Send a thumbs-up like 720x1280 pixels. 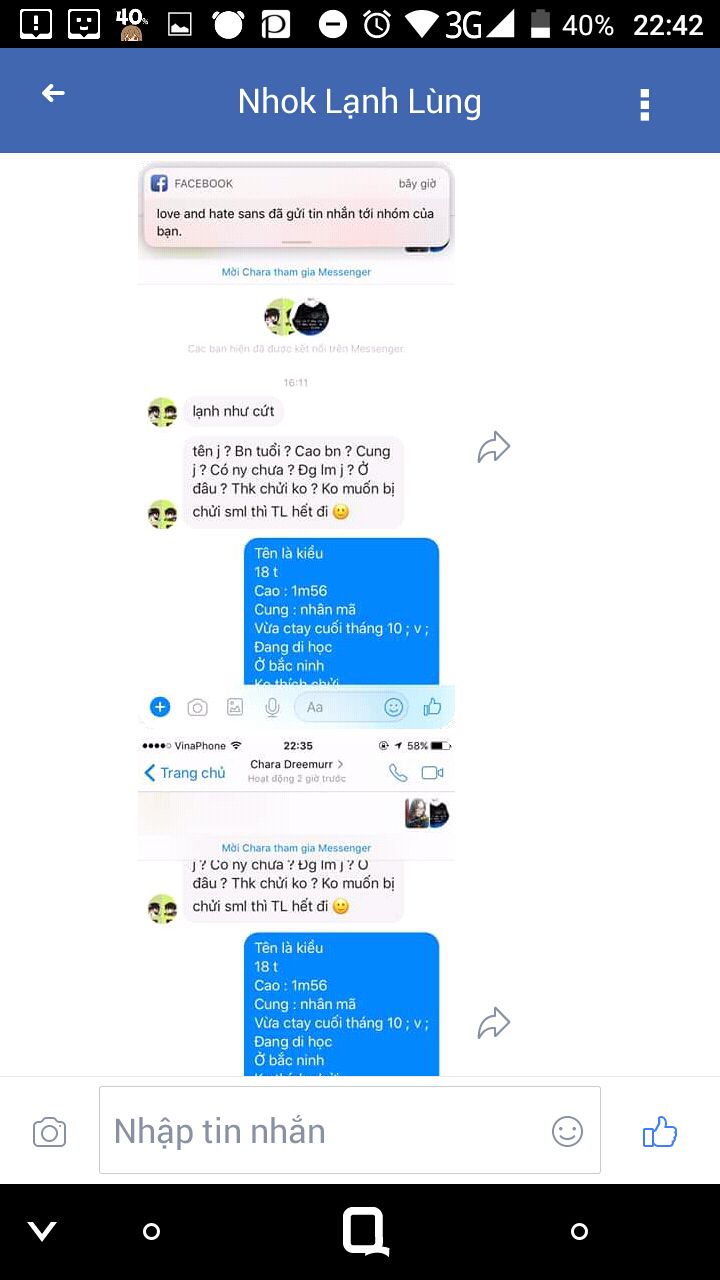(x=660, y=1131)
